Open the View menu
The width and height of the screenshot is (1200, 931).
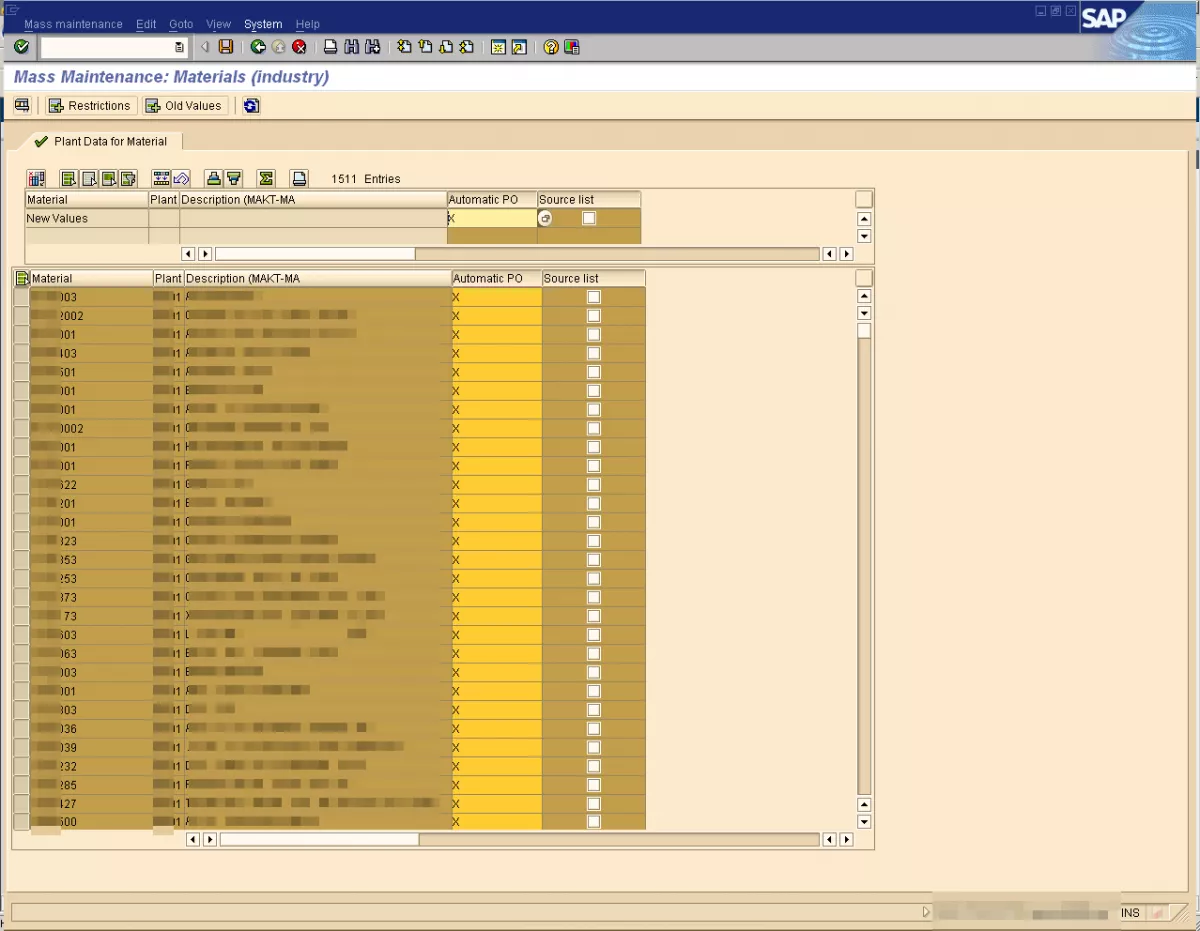coord(218,24)
